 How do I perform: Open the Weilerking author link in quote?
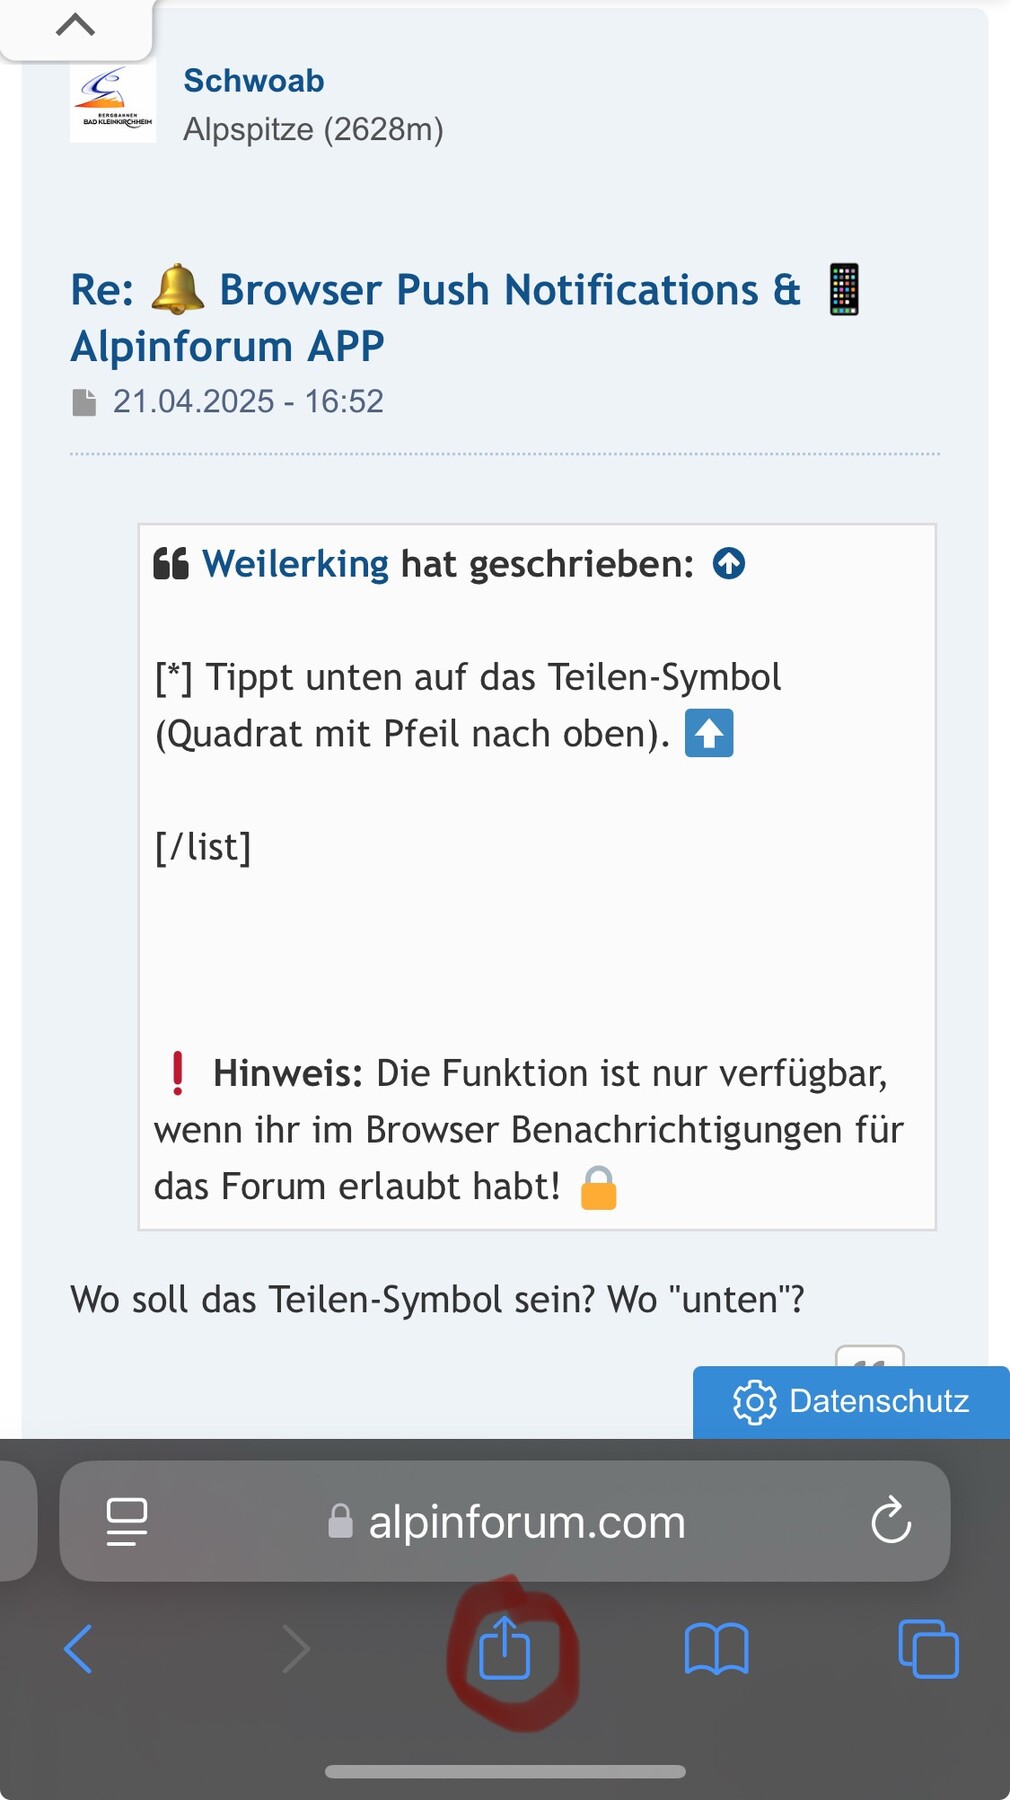tap(295, 564)
